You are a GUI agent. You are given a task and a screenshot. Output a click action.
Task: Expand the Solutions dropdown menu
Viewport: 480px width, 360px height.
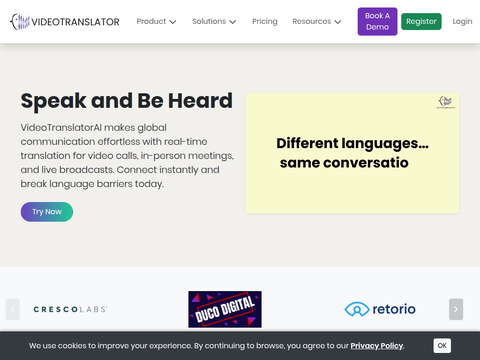click(214, 21)
